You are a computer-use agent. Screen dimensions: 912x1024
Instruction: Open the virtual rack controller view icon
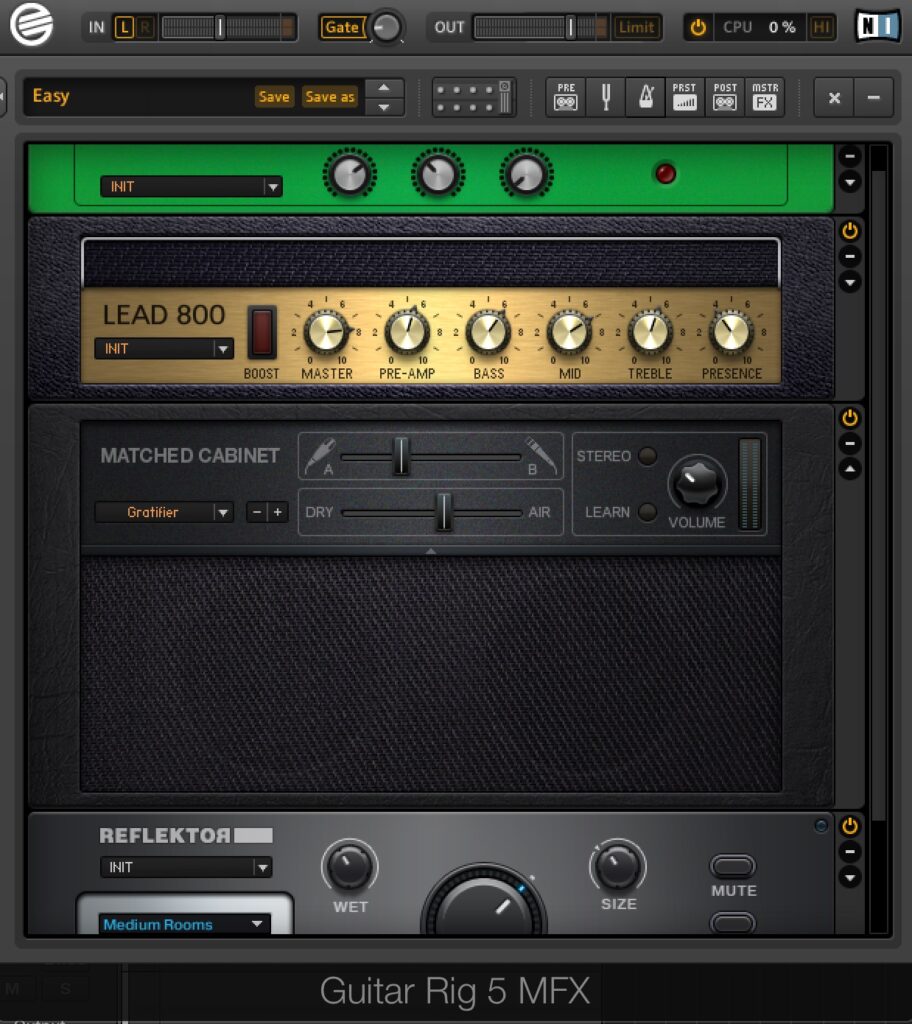click(x=474, y=98)
